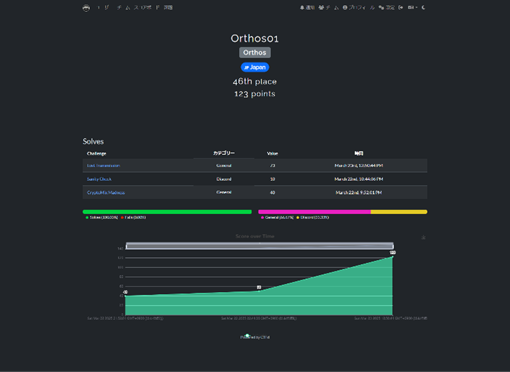Open the notifications bell item

pos(307,7)
